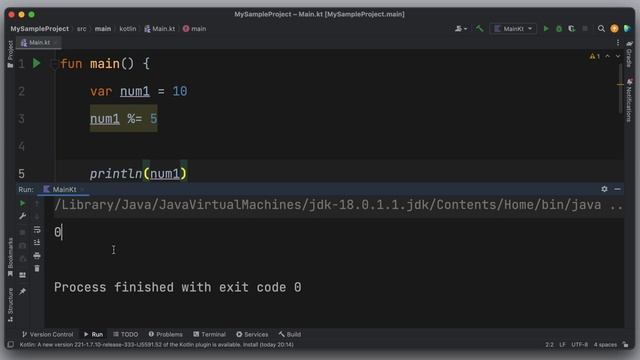Screen dimensions: 640x360
Task: Open Services tool window
Action: point(252,334)
